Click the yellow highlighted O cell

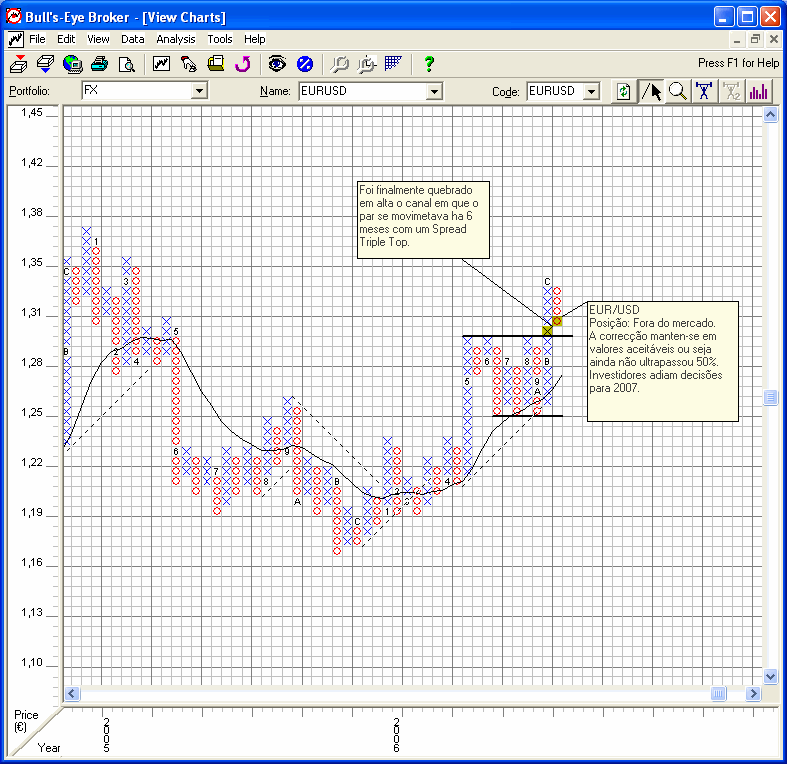pyautogui.click(x=557, y=321)
